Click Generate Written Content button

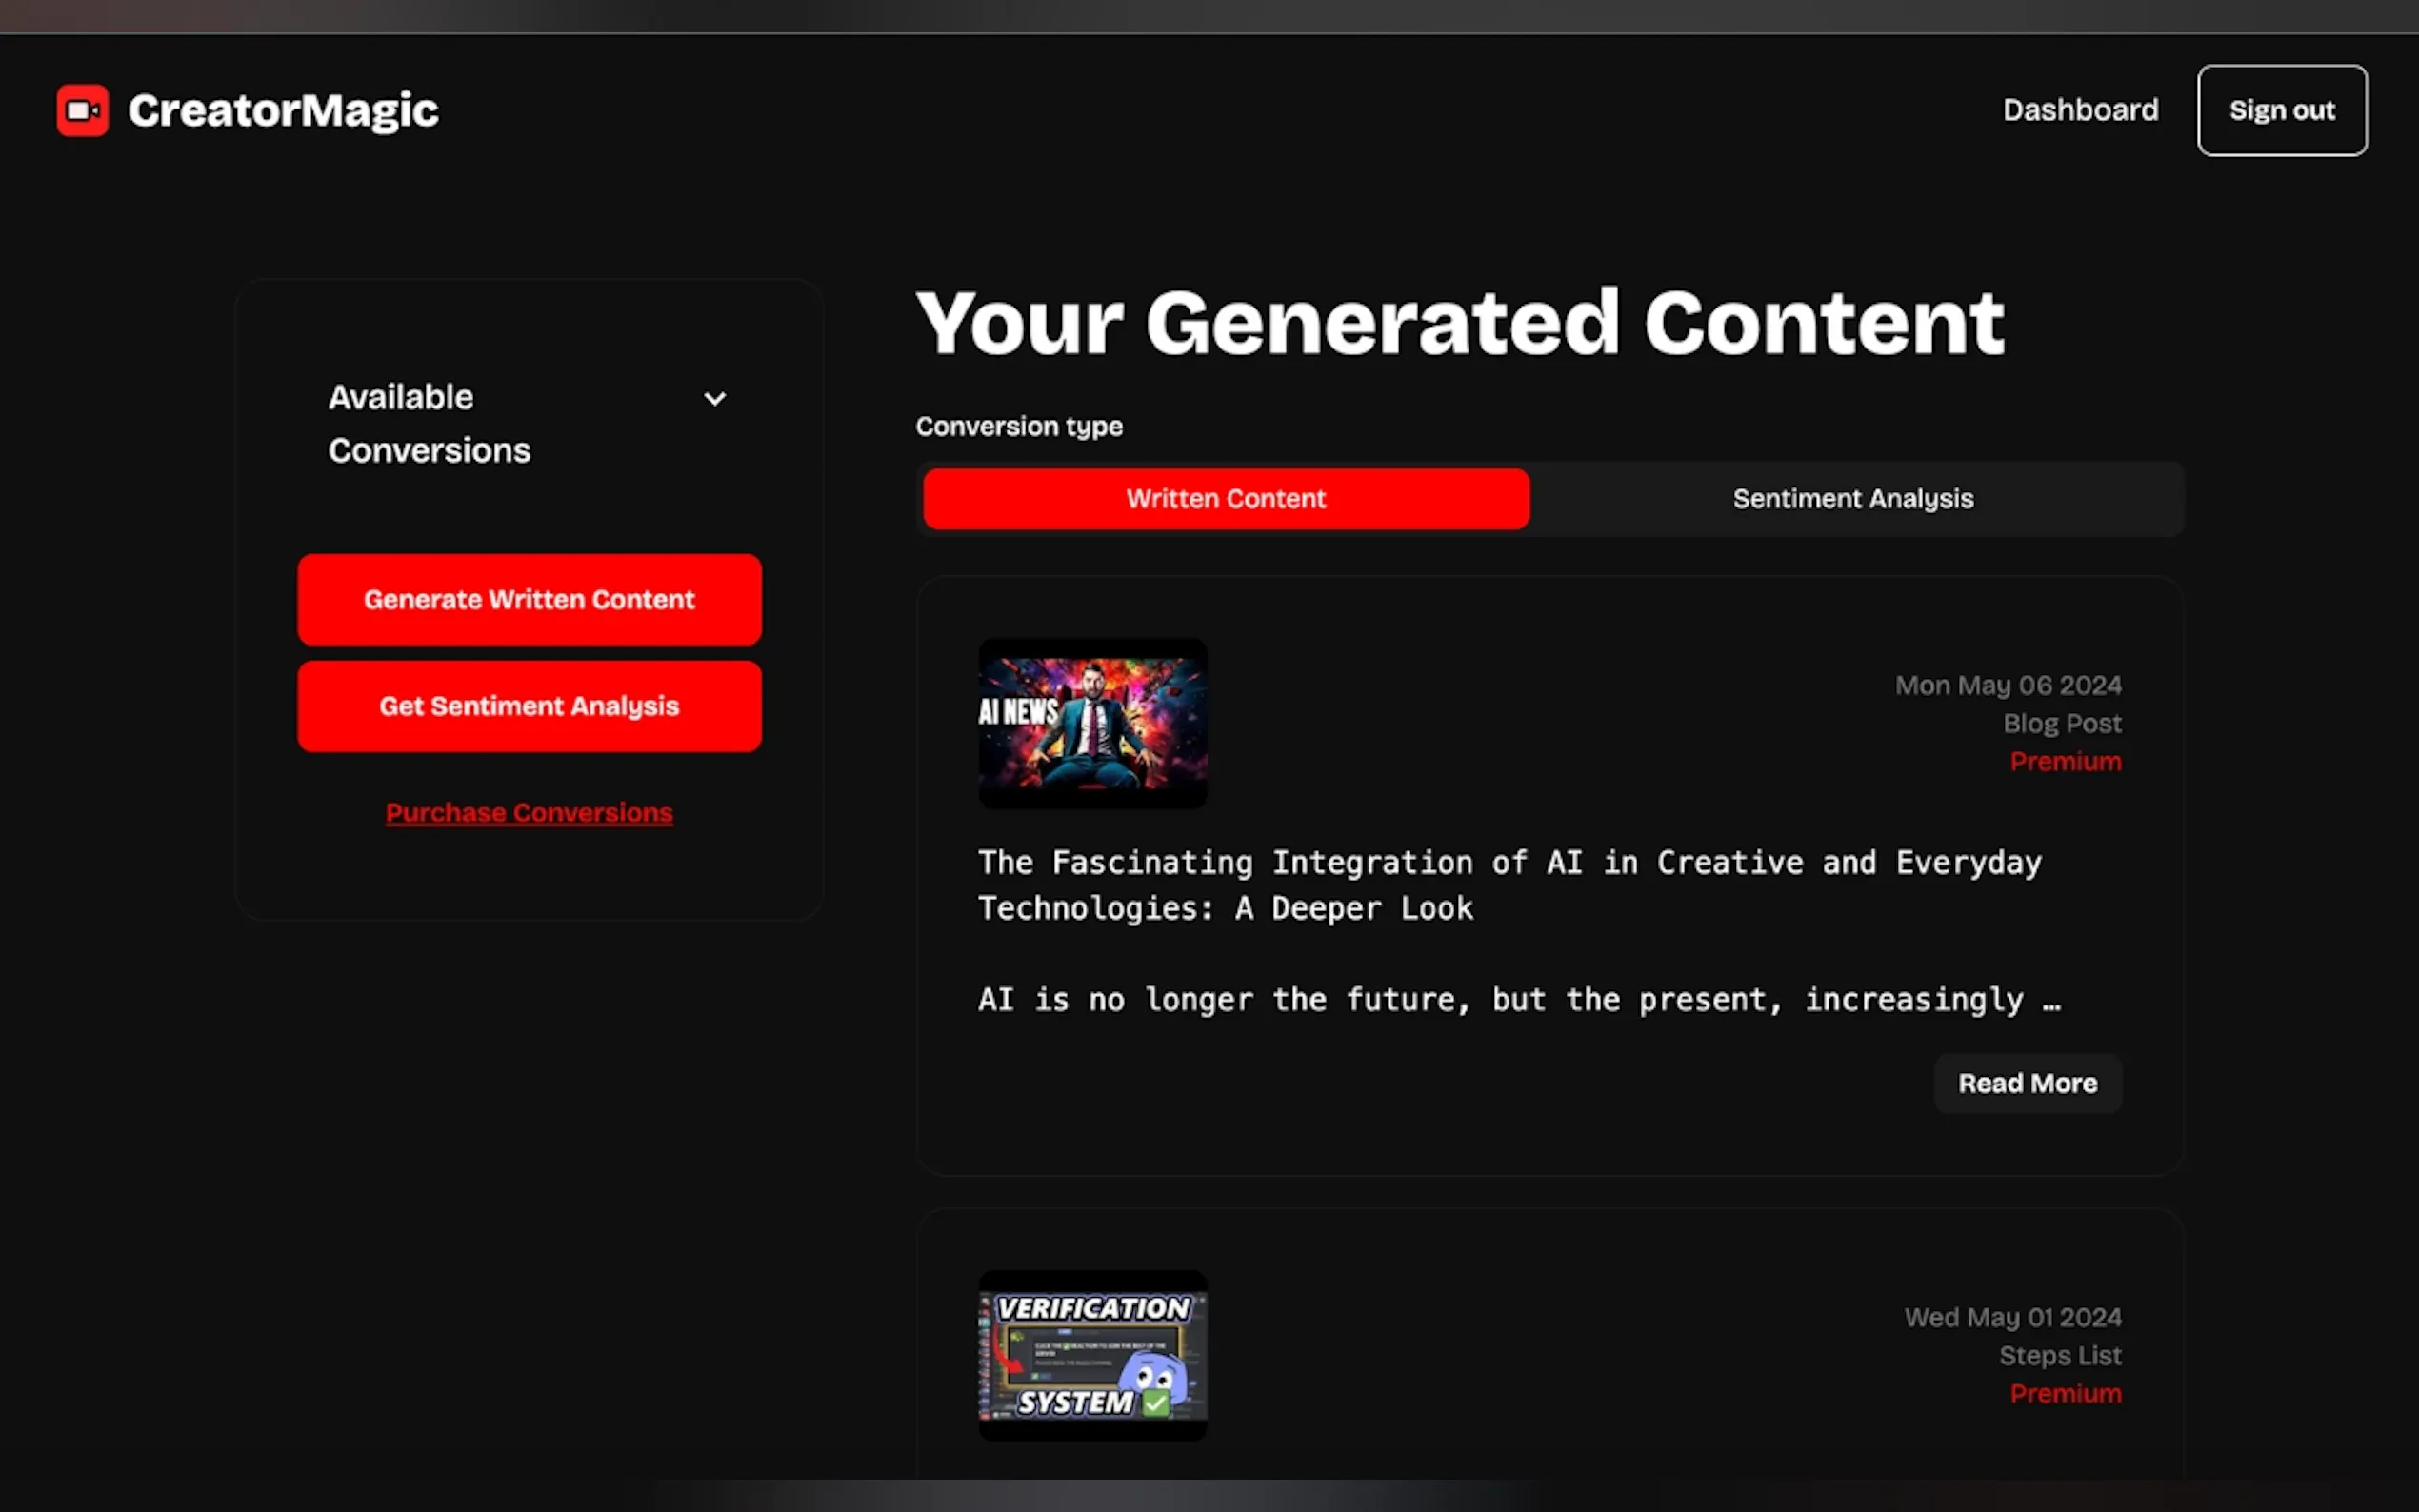pyautogui.click(x=529, y=599)
